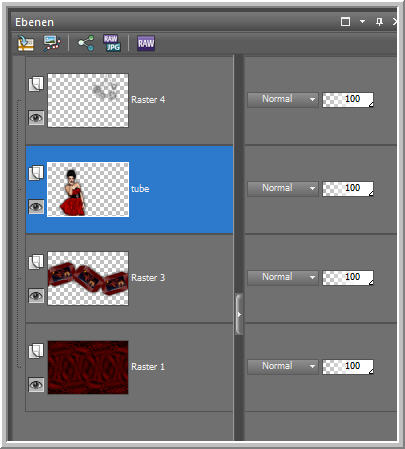This screenshot has width=405, height=449.
Task: Open the share icon in toolbar
Action: (x=86, y=43)
